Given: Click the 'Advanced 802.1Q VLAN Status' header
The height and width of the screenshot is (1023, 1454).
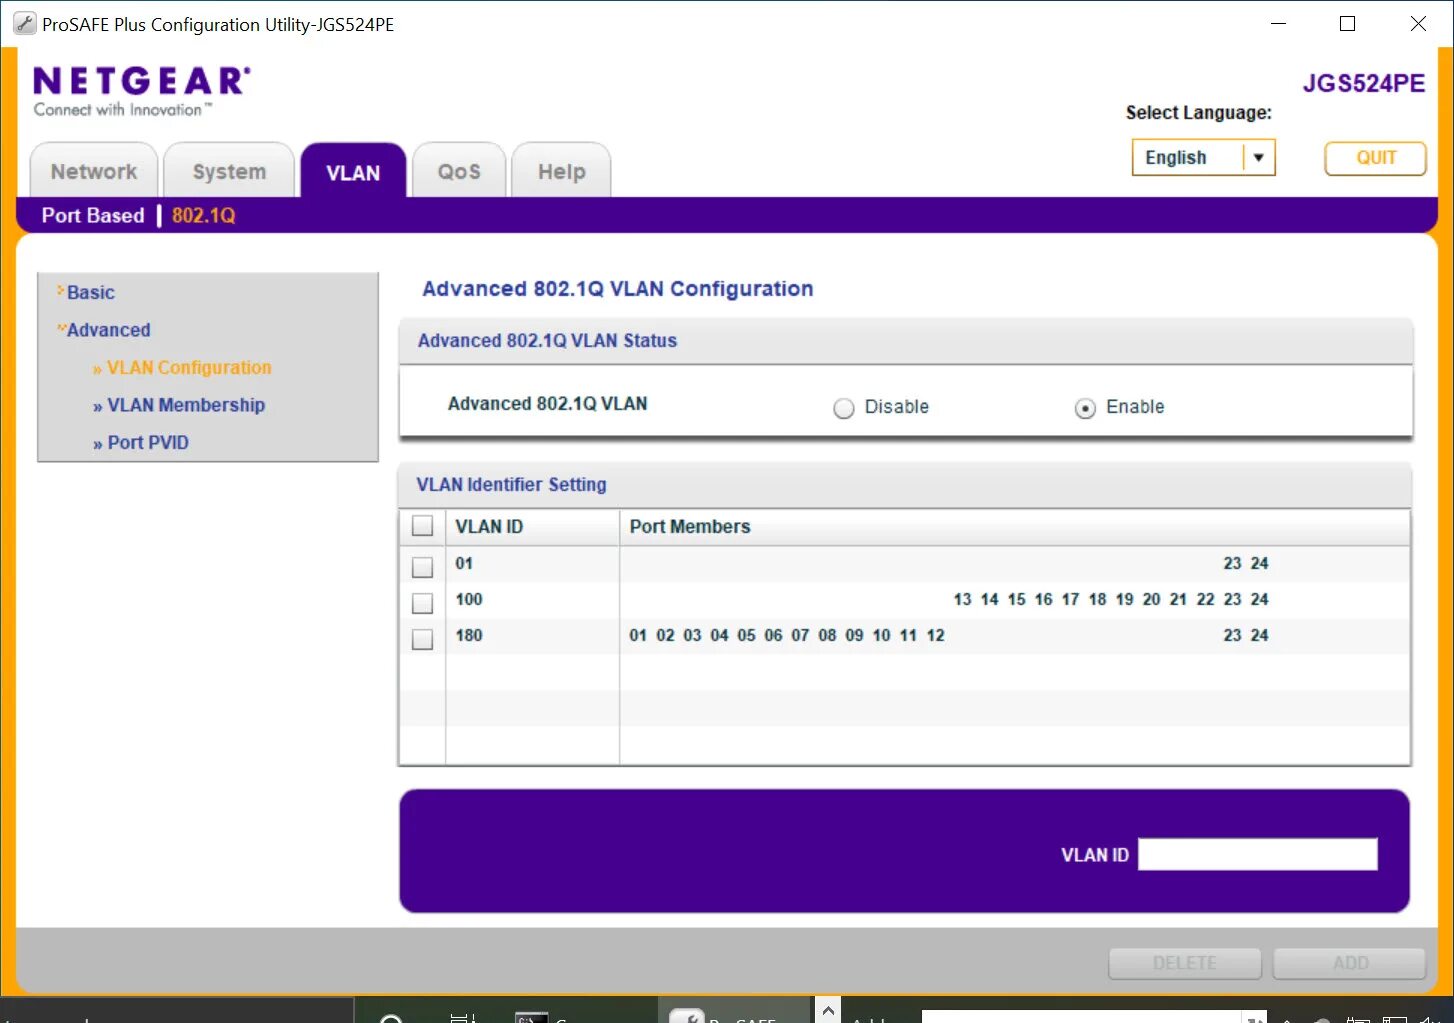Looking at the screenshot, I should point(547,340).
